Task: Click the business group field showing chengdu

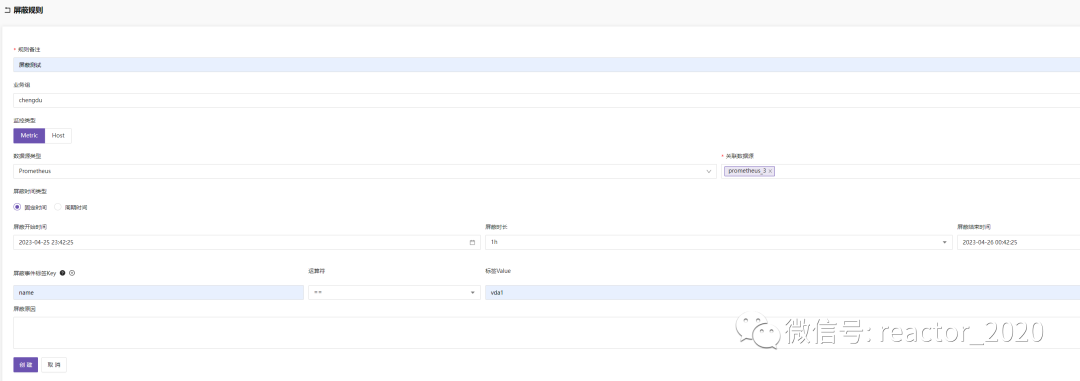Action: tap(546, 100)
